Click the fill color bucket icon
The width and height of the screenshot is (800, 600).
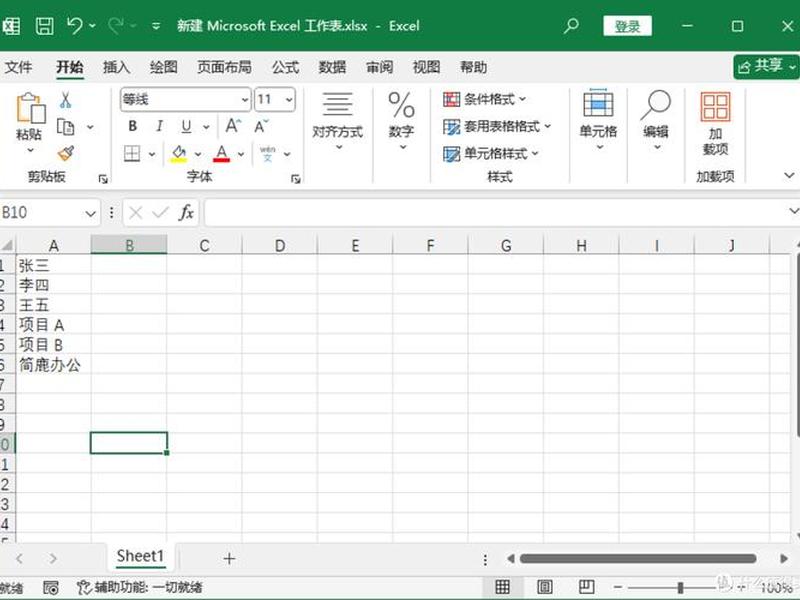click(179, 154)
